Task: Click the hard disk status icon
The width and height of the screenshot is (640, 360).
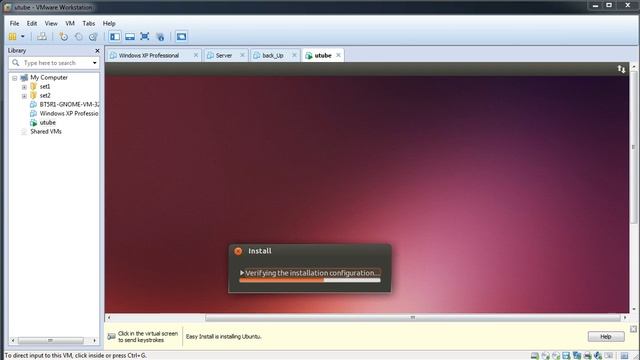Action: pyautogui.click(x=535, y=356)
